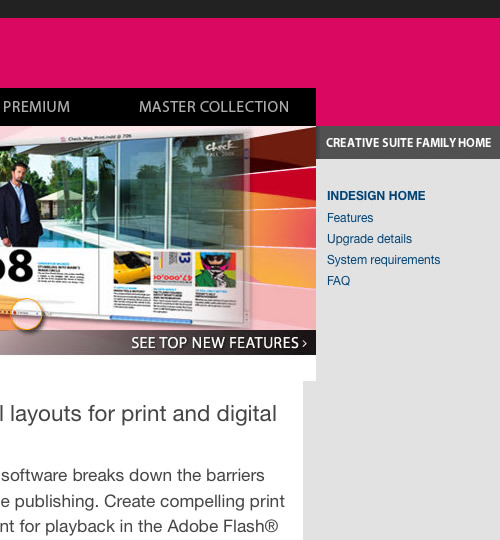Open the PREMIUM tab
The image size is (500, 540).
tap(36, 107)
